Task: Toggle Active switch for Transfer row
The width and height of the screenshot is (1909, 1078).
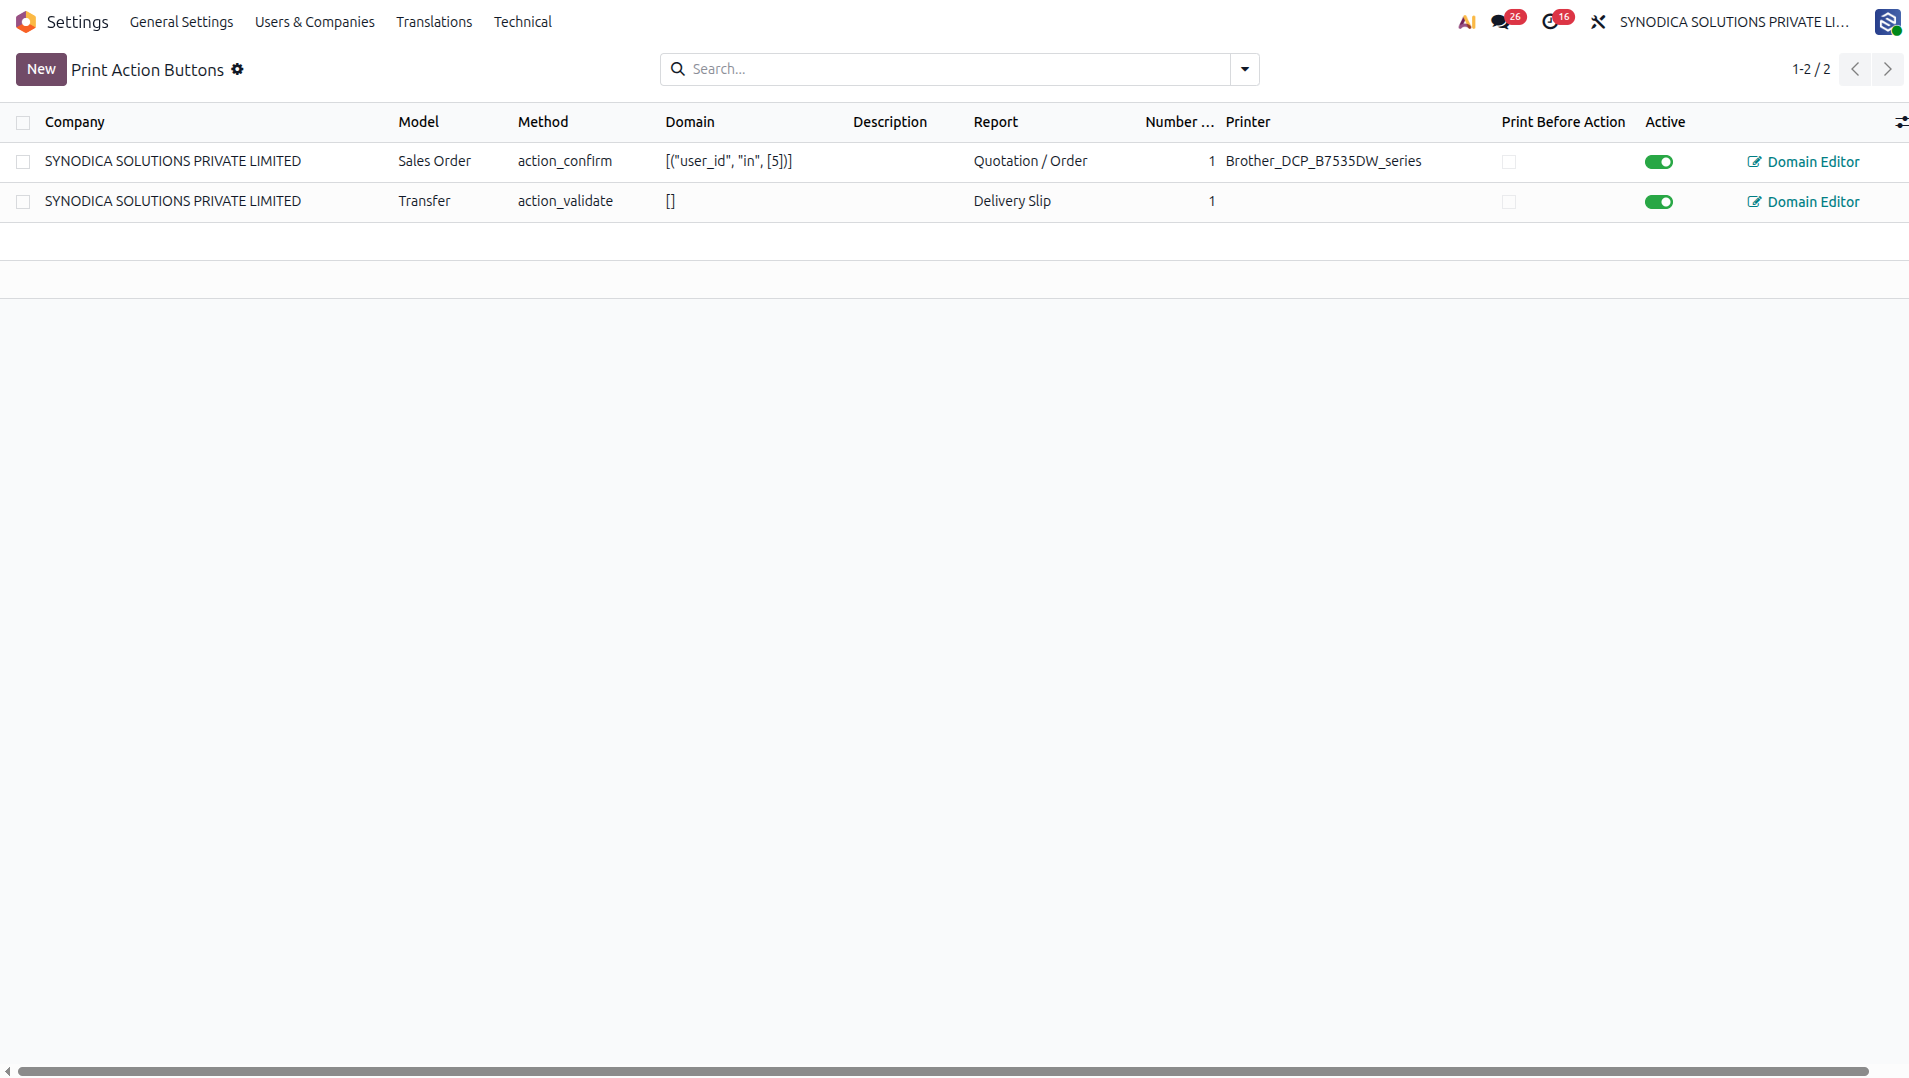Action: click(x=1658, y=202)
